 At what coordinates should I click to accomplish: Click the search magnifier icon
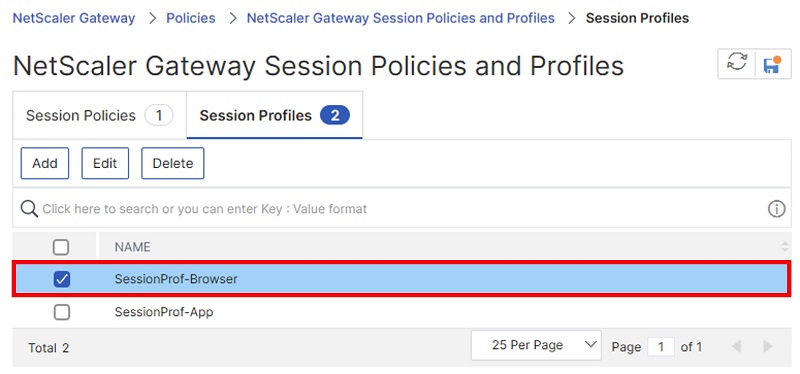(x=29, y=209)
